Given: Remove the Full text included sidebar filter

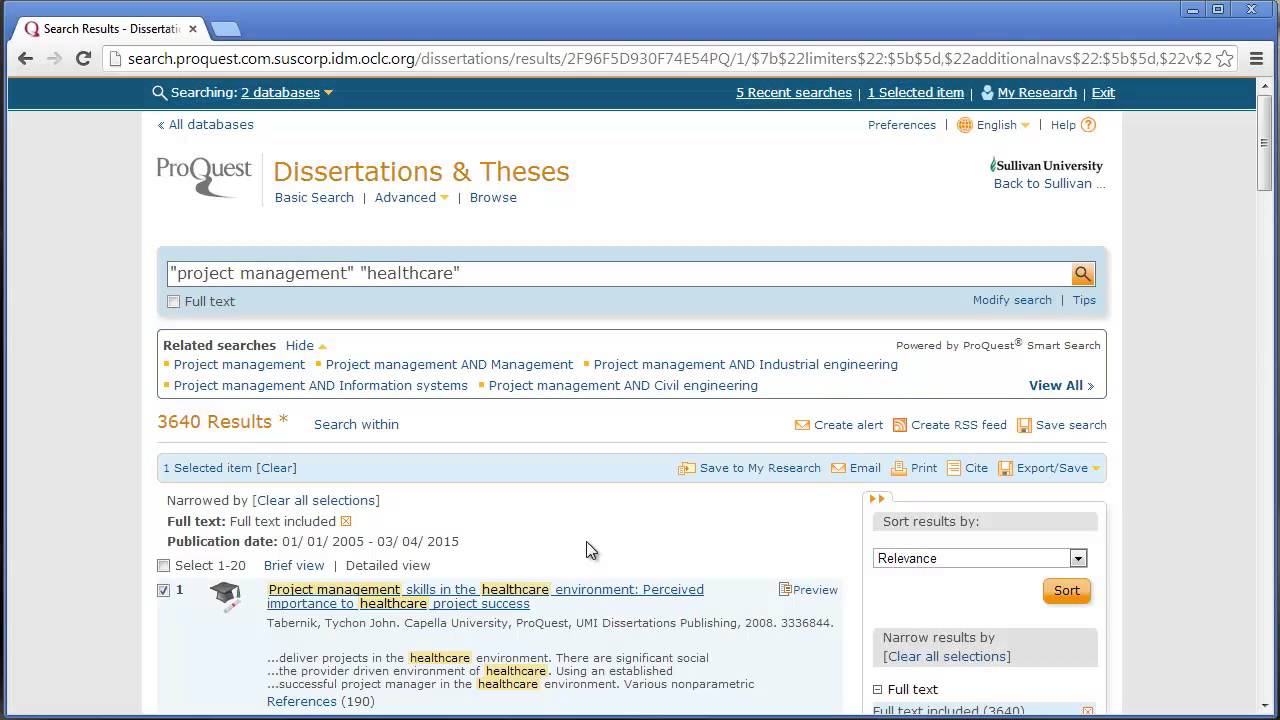Looking at the screenshot, I should [1088, 711].
